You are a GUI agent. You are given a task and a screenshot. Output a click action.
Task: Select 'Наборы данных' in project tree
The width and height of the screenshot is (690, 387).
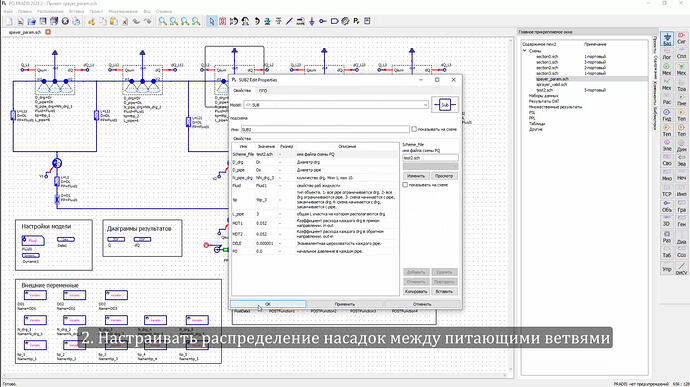click(x=543, y=96)
